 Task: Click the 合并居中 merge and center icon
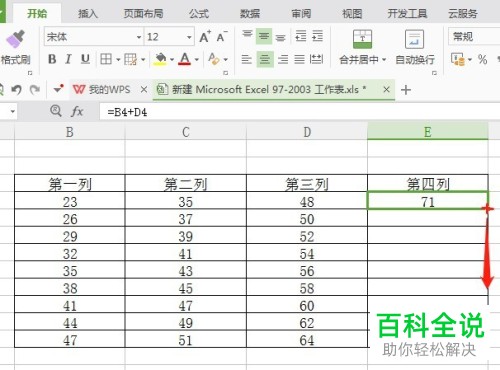(362, 39)
